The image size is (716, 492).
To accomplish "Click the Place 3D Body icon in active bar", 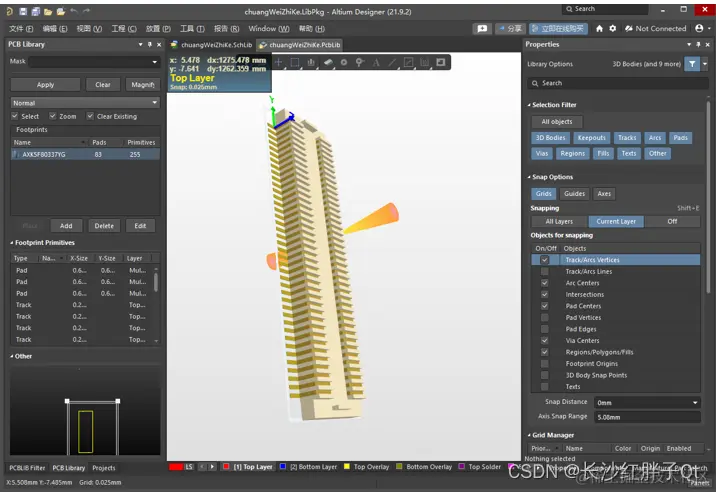I will coord(328,62).
